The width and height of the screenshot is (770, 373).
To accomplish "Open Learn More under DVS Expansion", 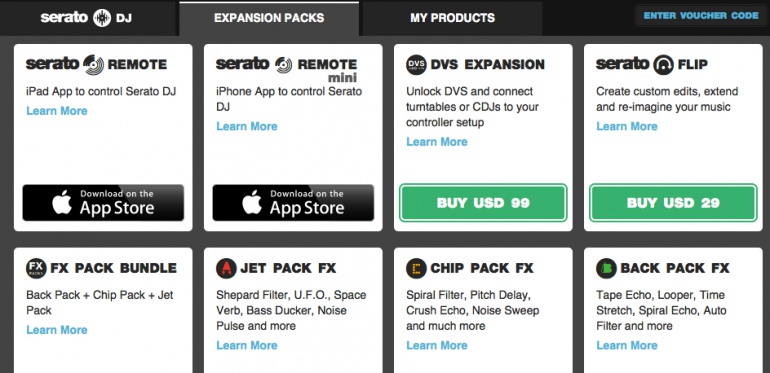I will pyautogui.click(x=437, y=142).
